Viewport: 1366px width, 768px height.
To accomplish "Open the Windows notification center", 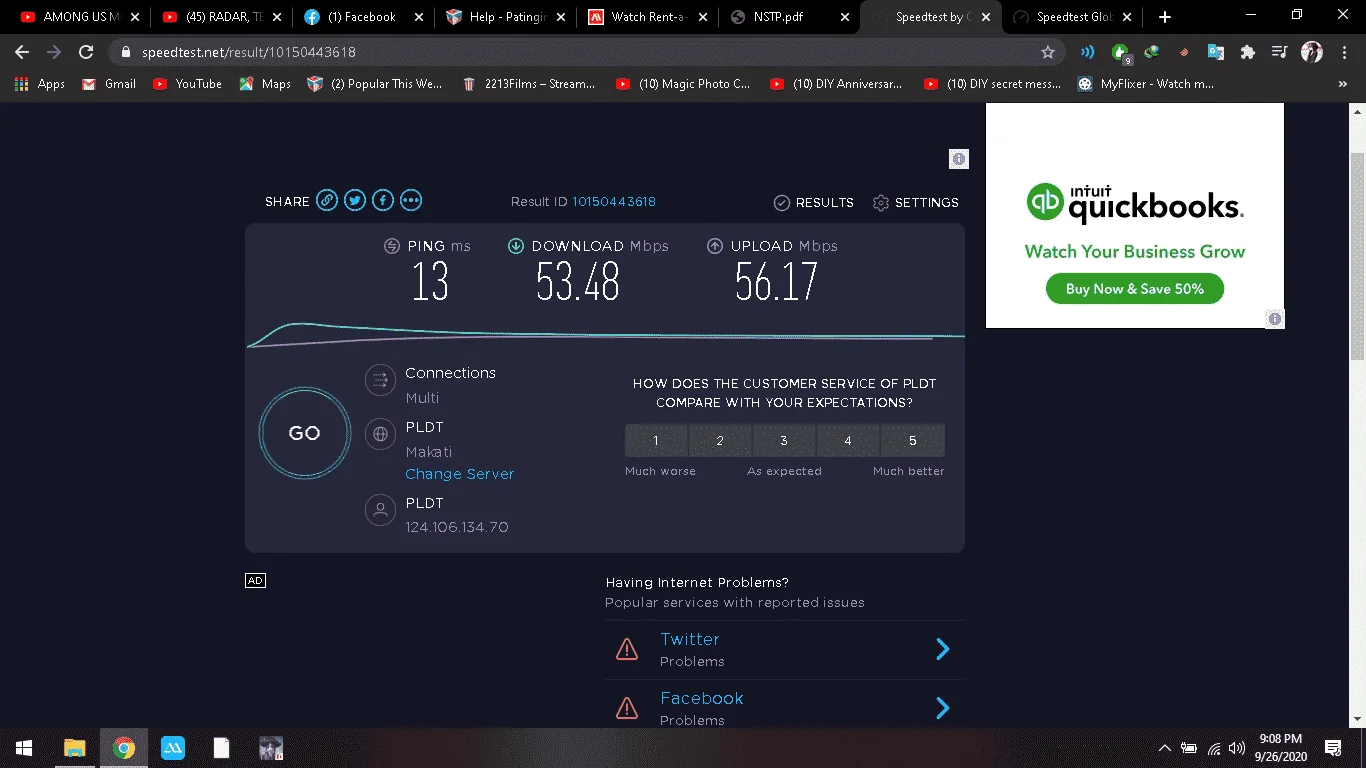I will [1333, 748].
